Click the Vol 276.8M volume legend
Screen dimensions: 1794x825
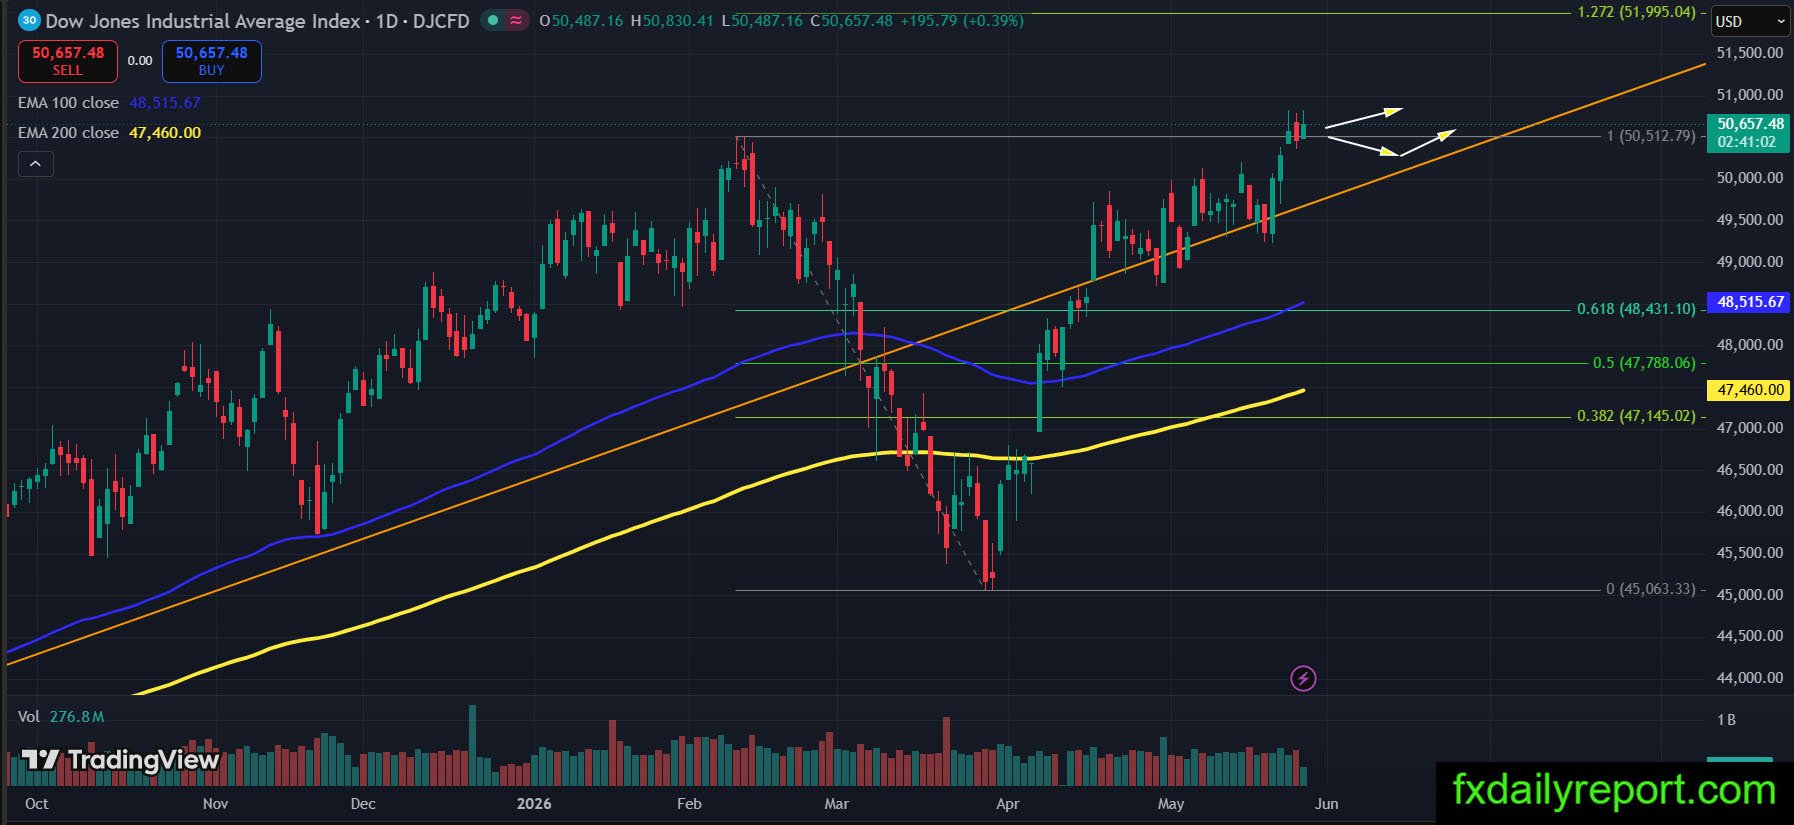(61, 717)
